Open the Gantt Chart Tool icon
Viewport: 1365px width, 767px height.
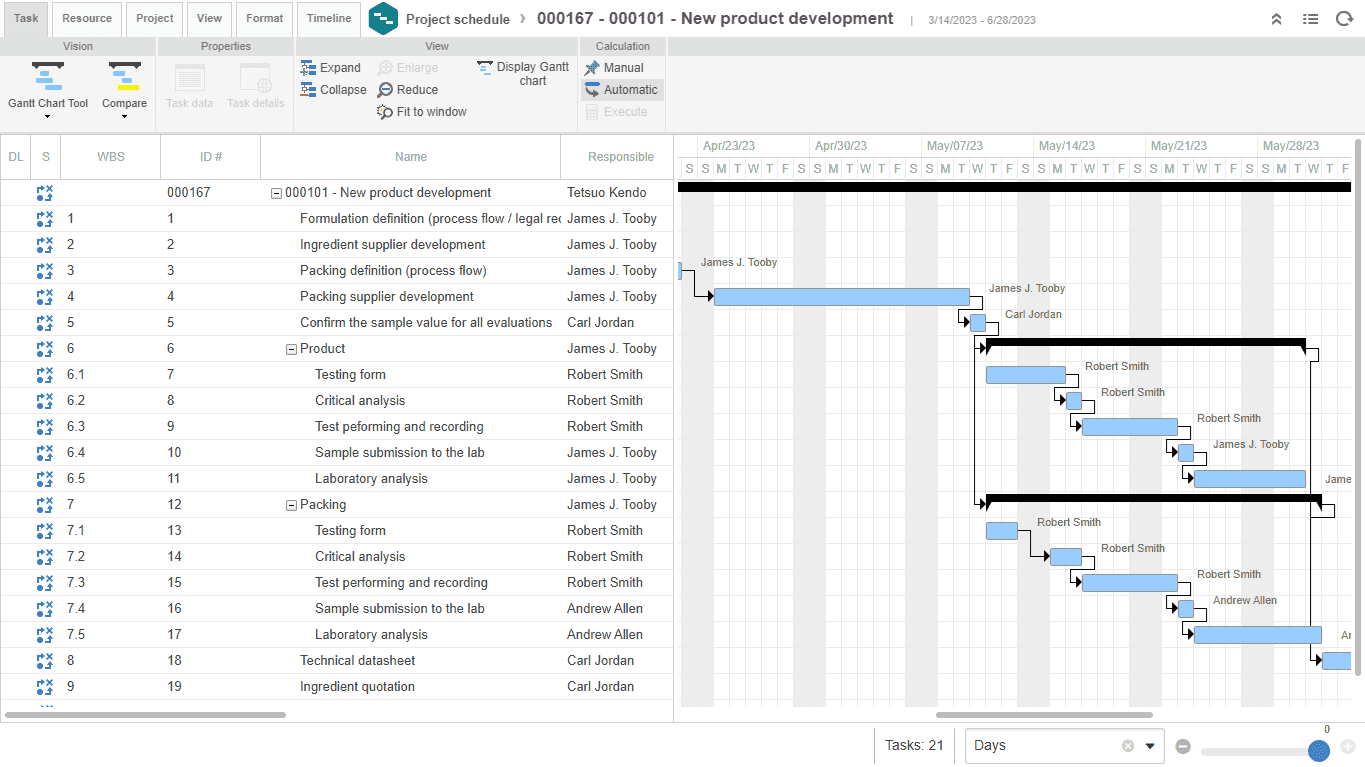(x=47, y=77)
